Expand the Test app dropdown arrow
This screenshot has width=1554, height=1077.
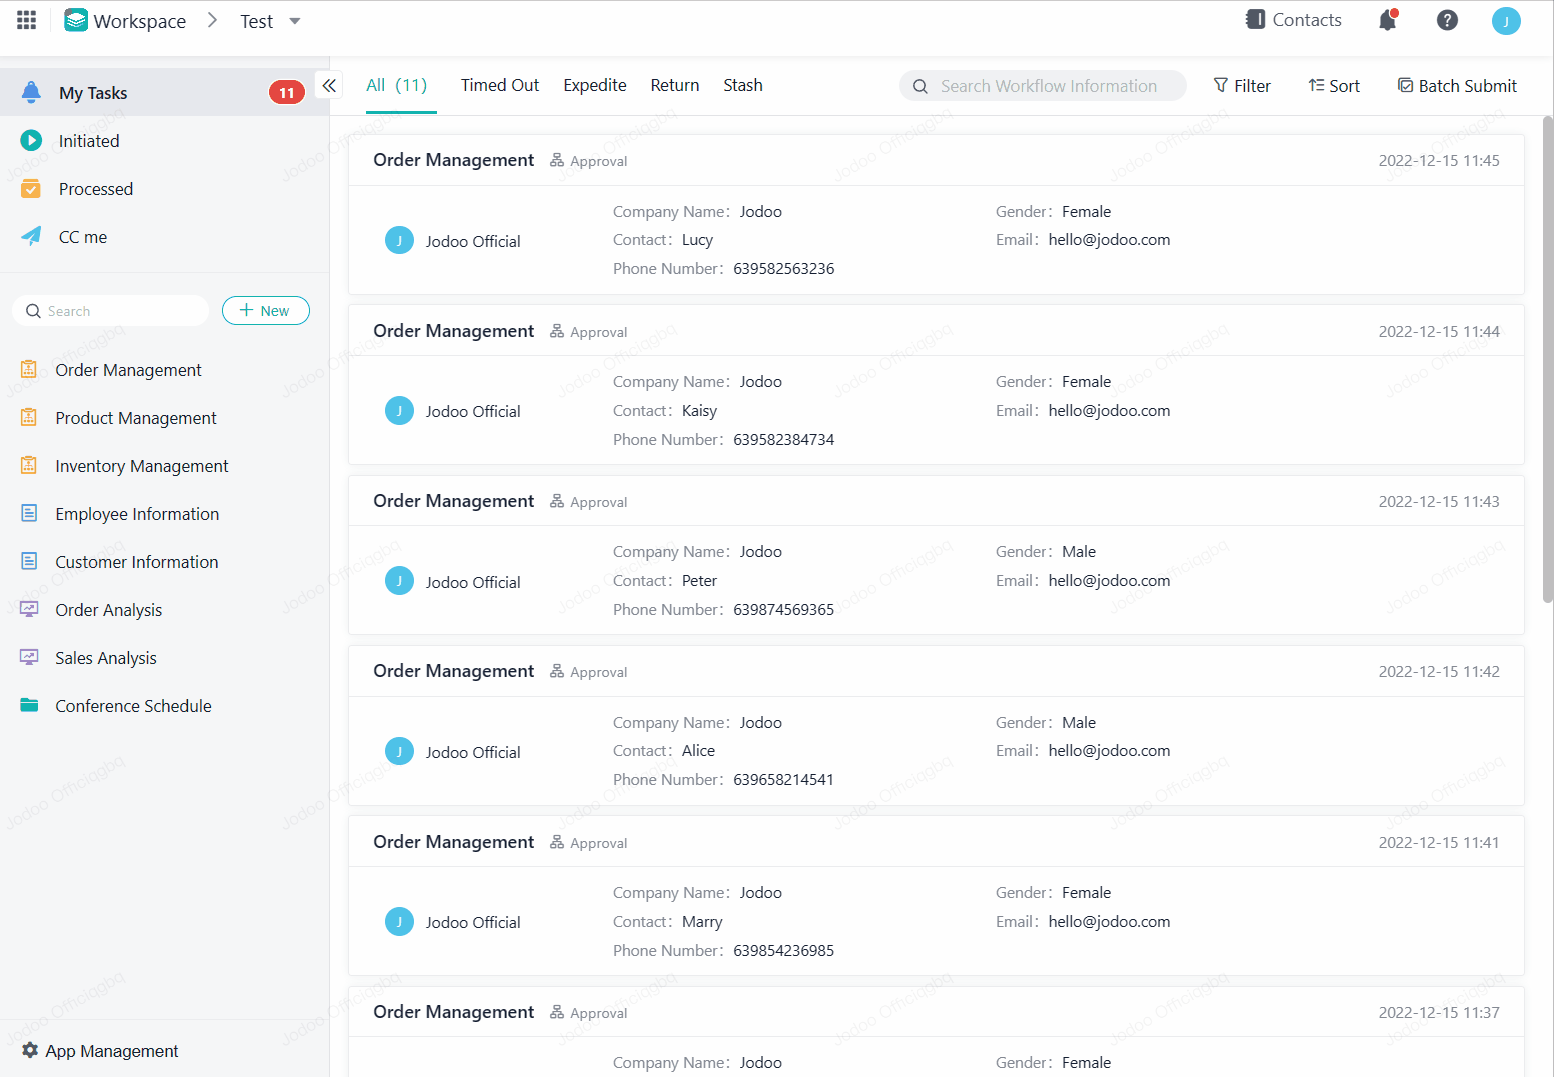(x=295, y=21)
